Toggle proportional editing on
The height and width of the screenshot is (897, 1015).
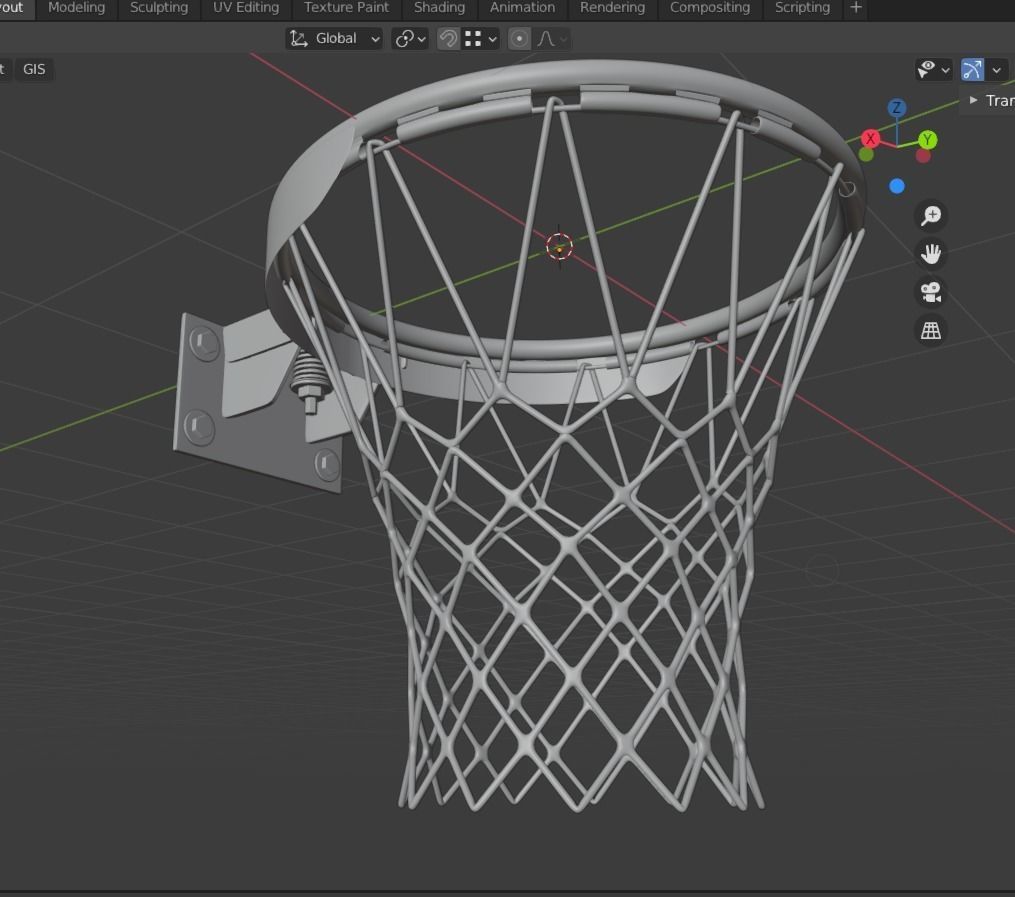tap(519, 38)
